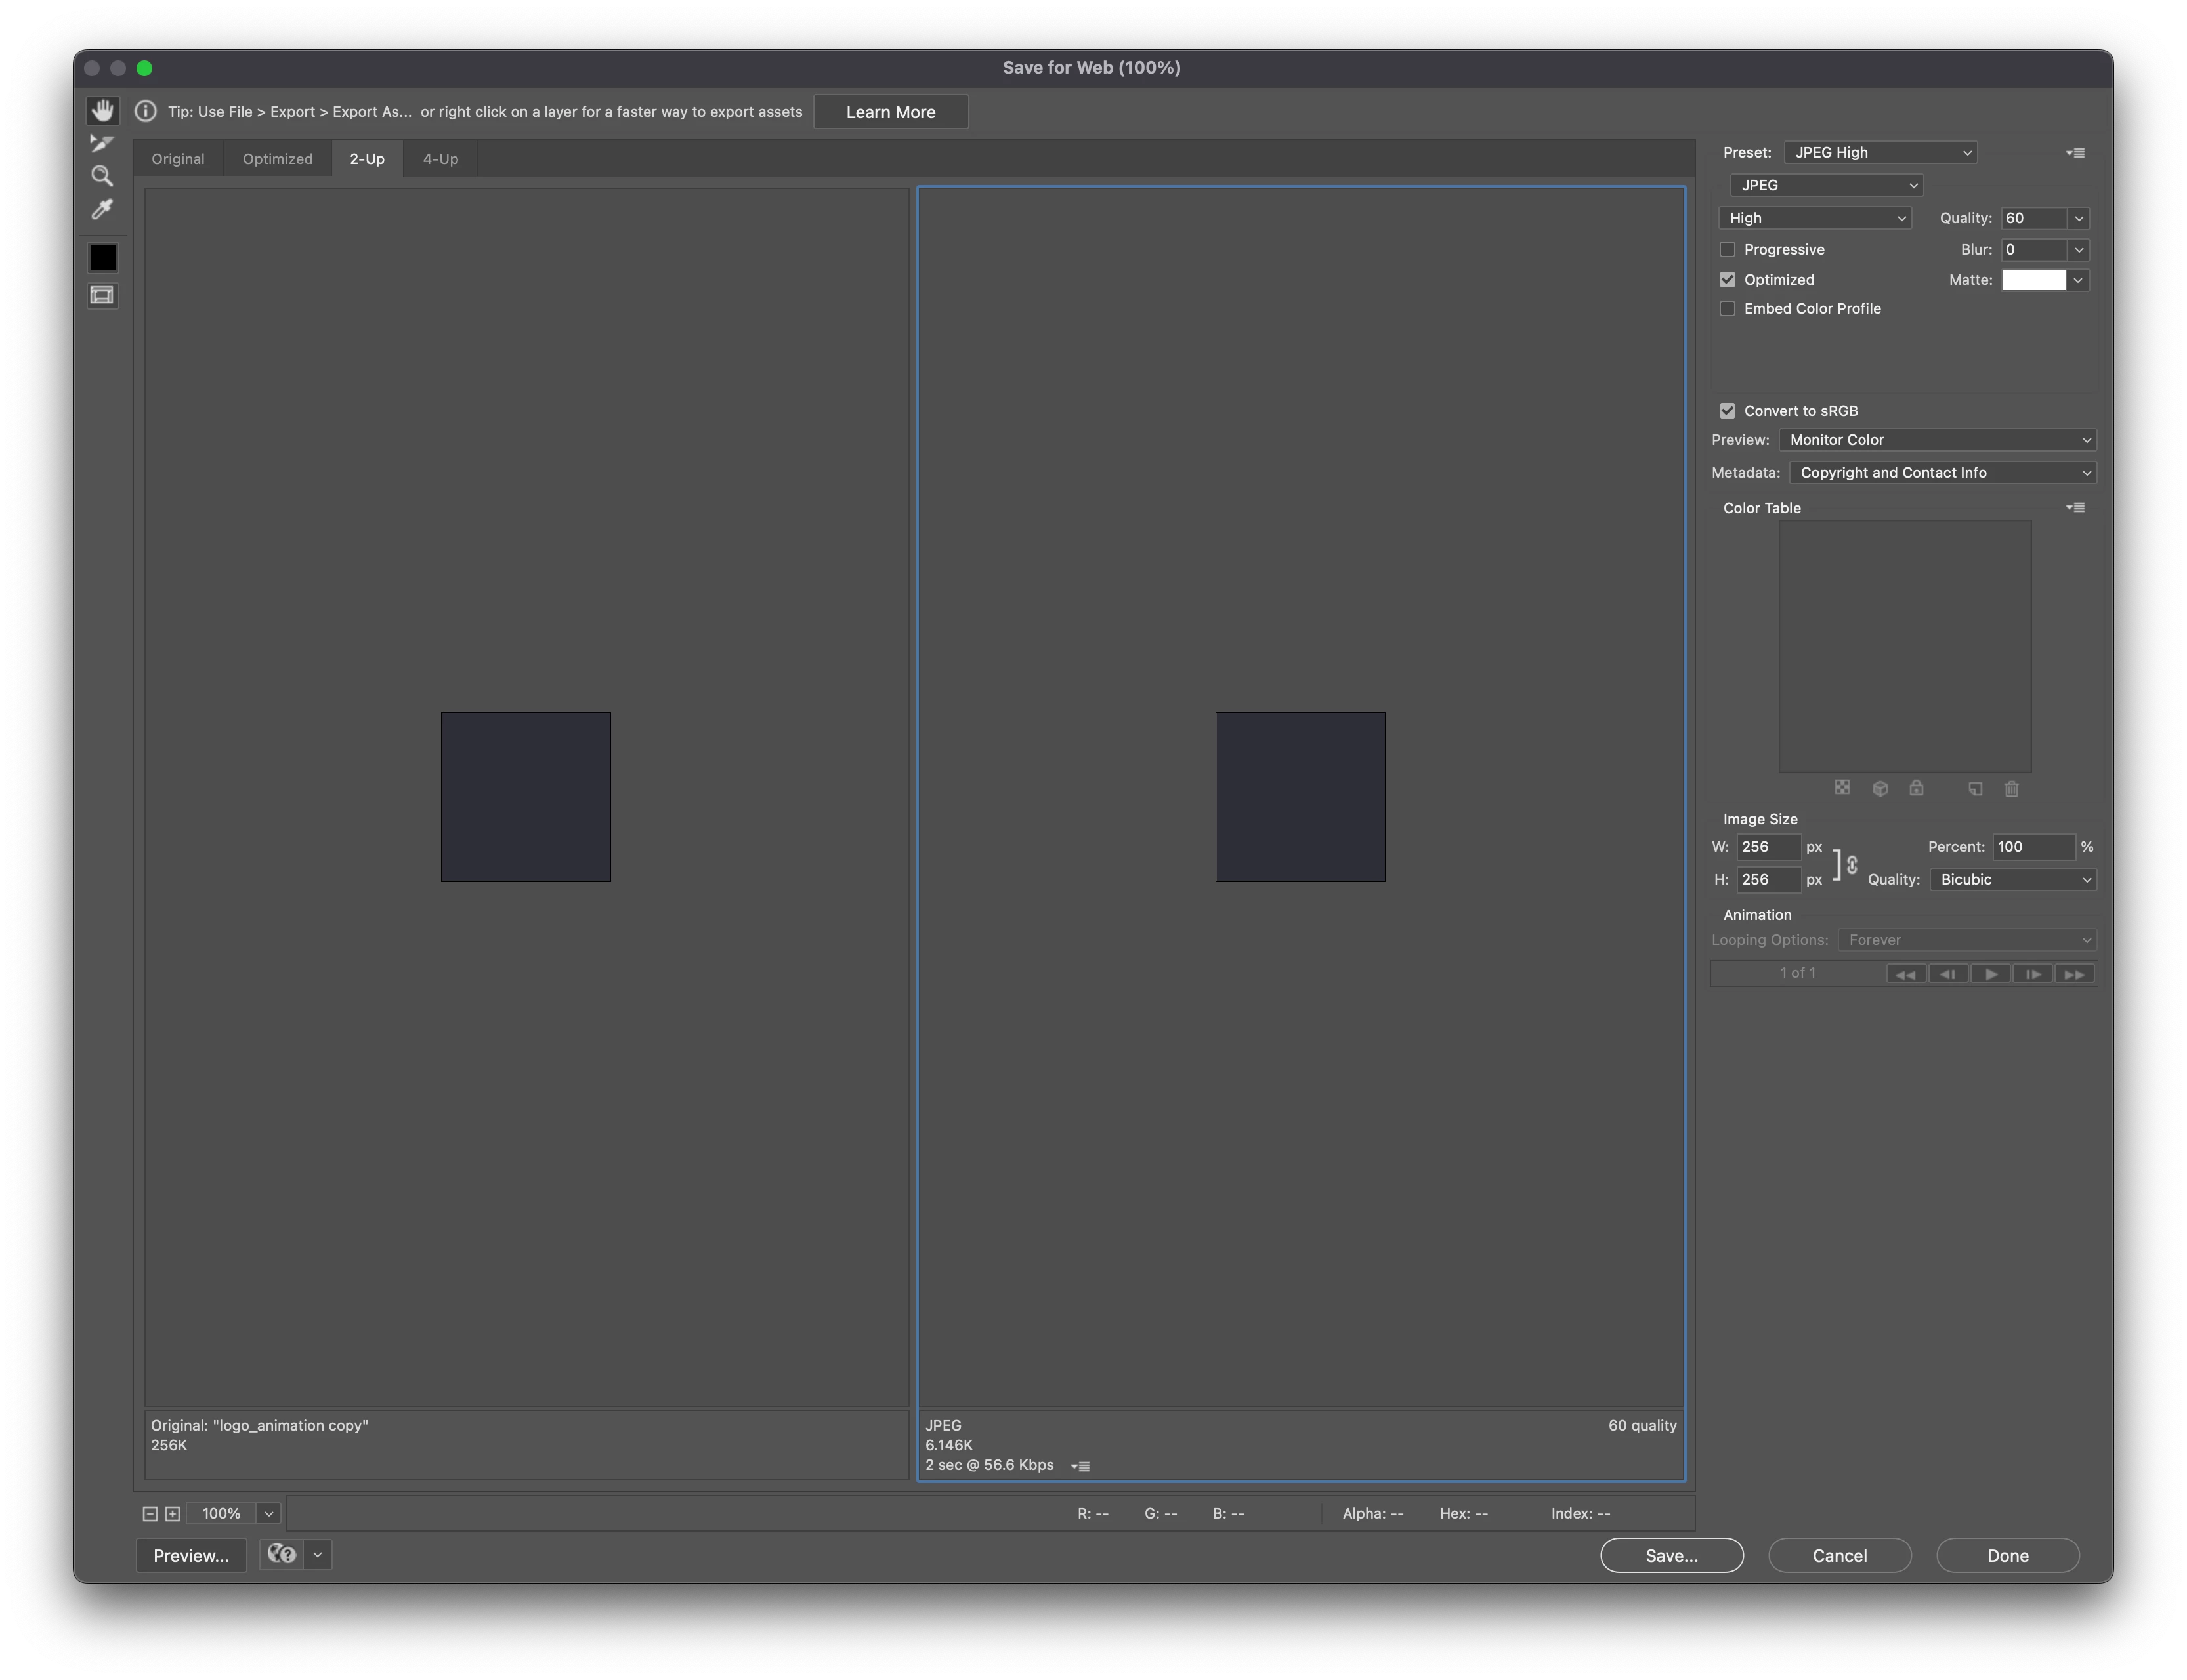2187x1680 pixels.
Task: Click the white Matte color swatch
Action: point(2033,280)
